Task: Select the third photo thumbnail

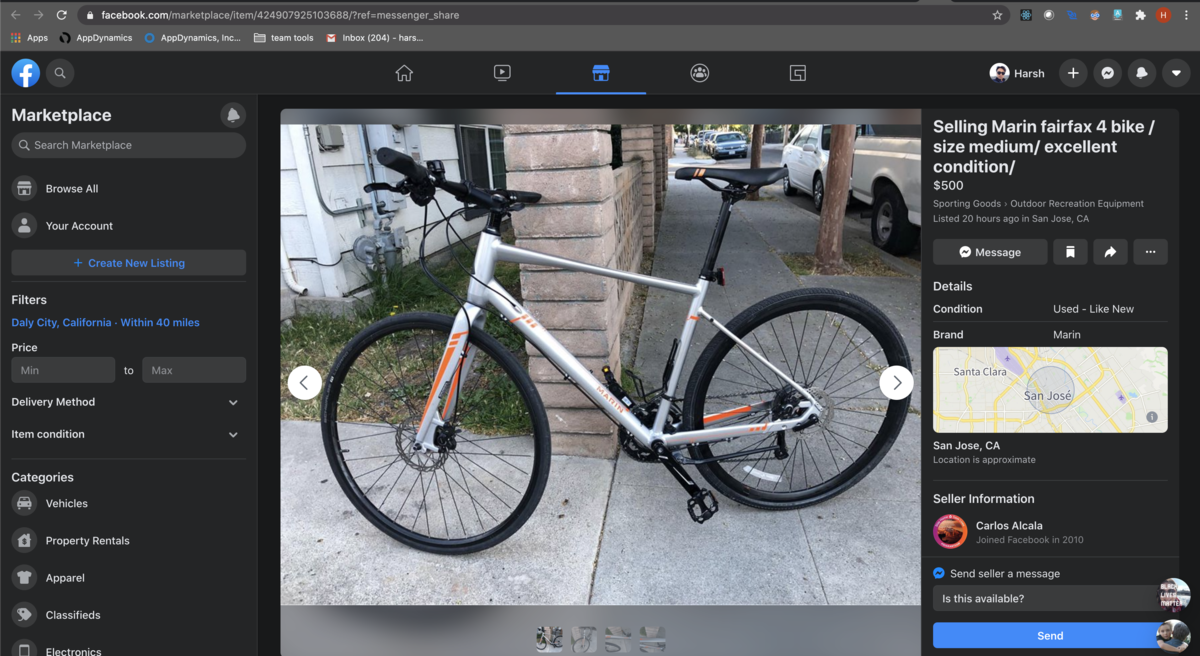Action: (618, 639)
